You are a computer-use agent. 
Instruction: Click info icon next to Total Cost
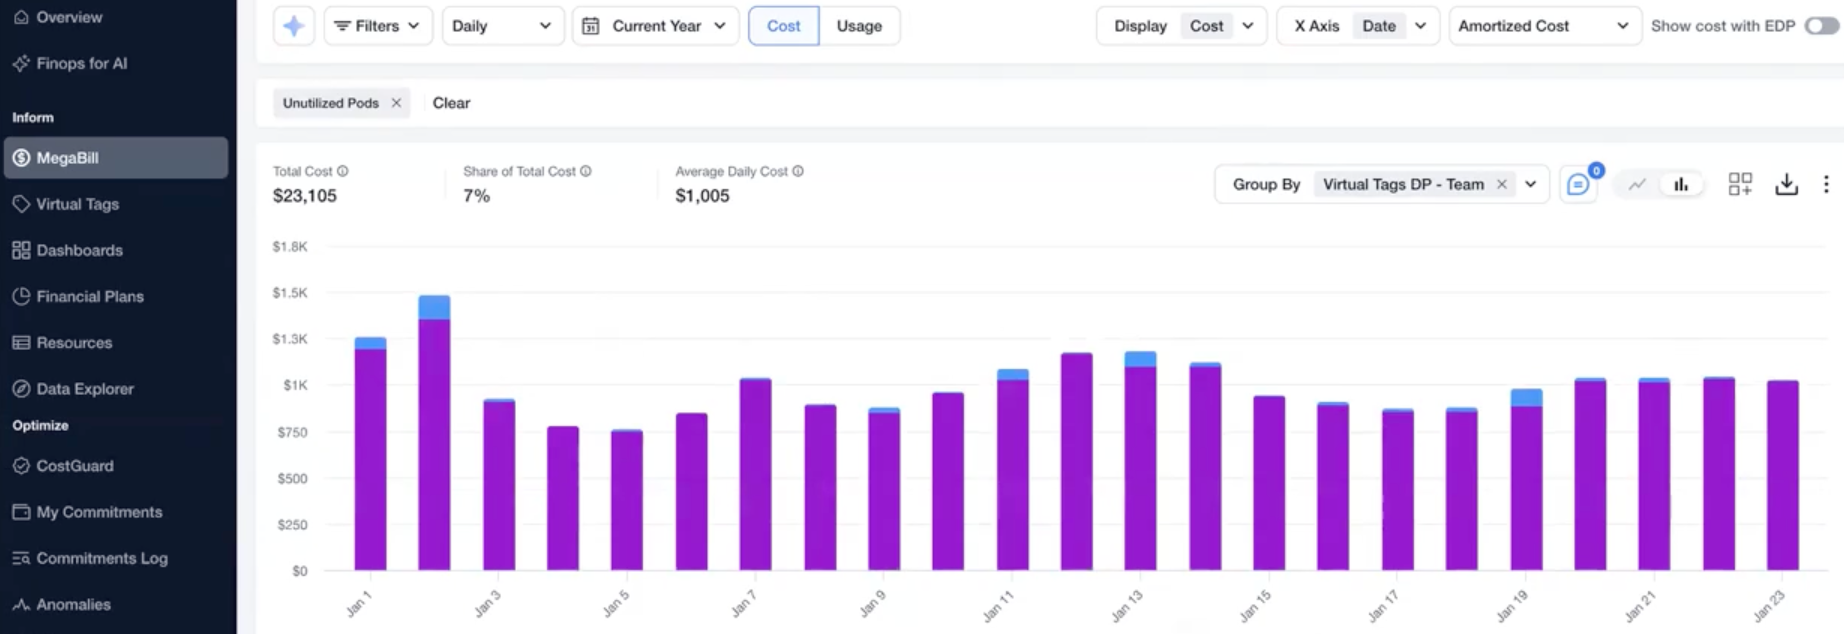342,171
